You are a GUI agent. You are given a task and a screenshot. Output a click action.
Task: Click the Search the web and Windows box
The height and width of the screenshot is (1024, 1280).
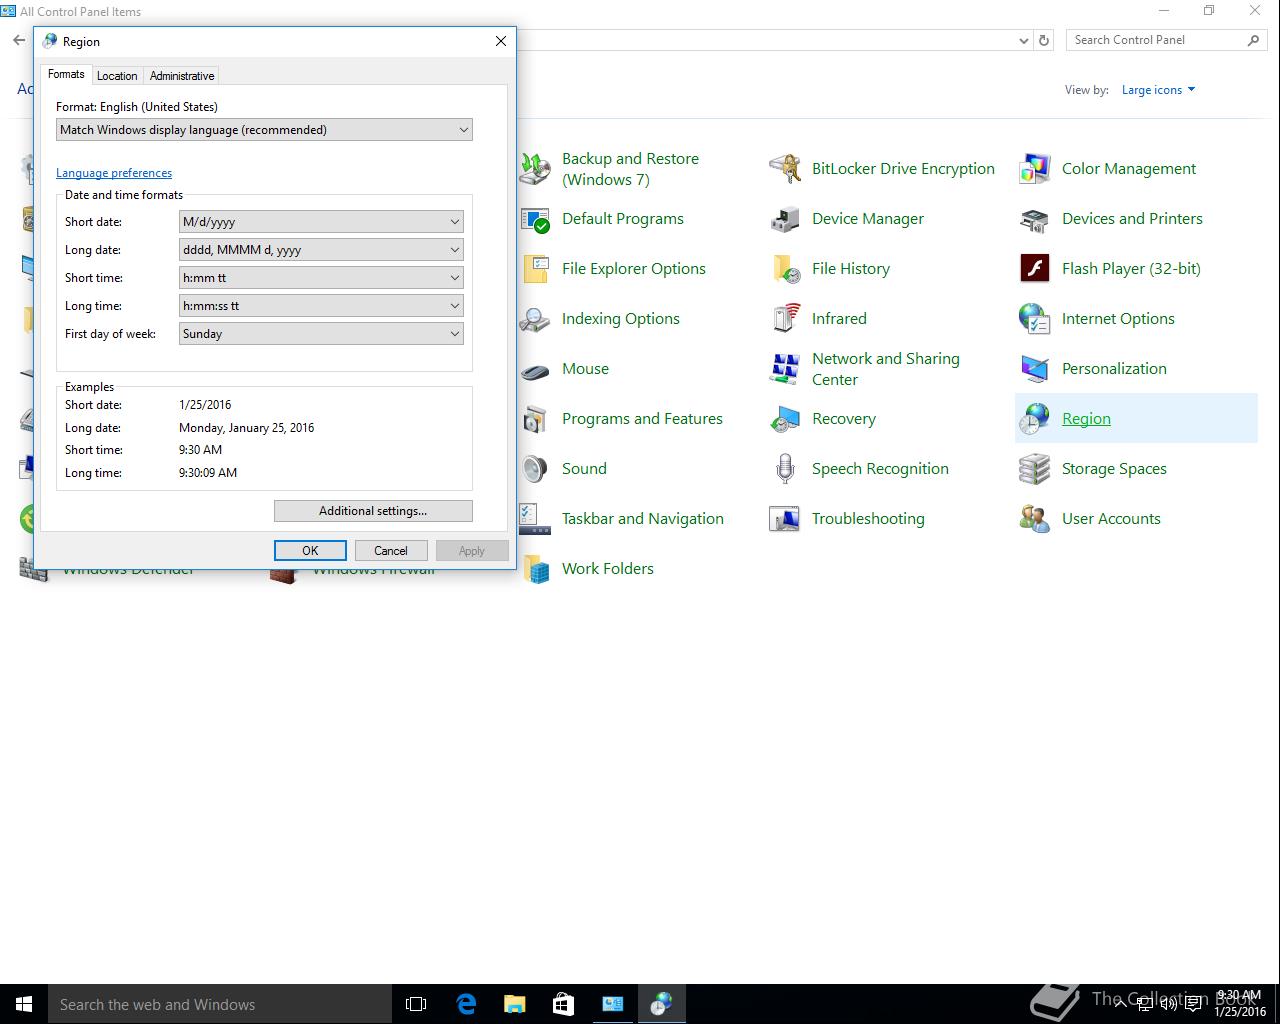click(x=220, y=1004)
